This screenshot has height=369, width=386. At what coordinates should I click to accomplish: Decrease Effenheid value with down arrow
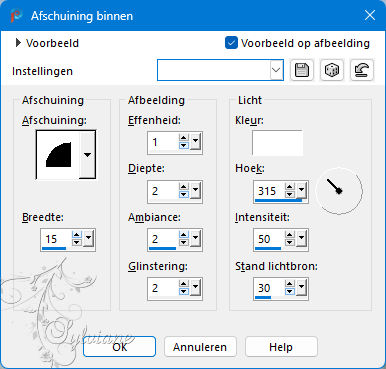(184, 146)
